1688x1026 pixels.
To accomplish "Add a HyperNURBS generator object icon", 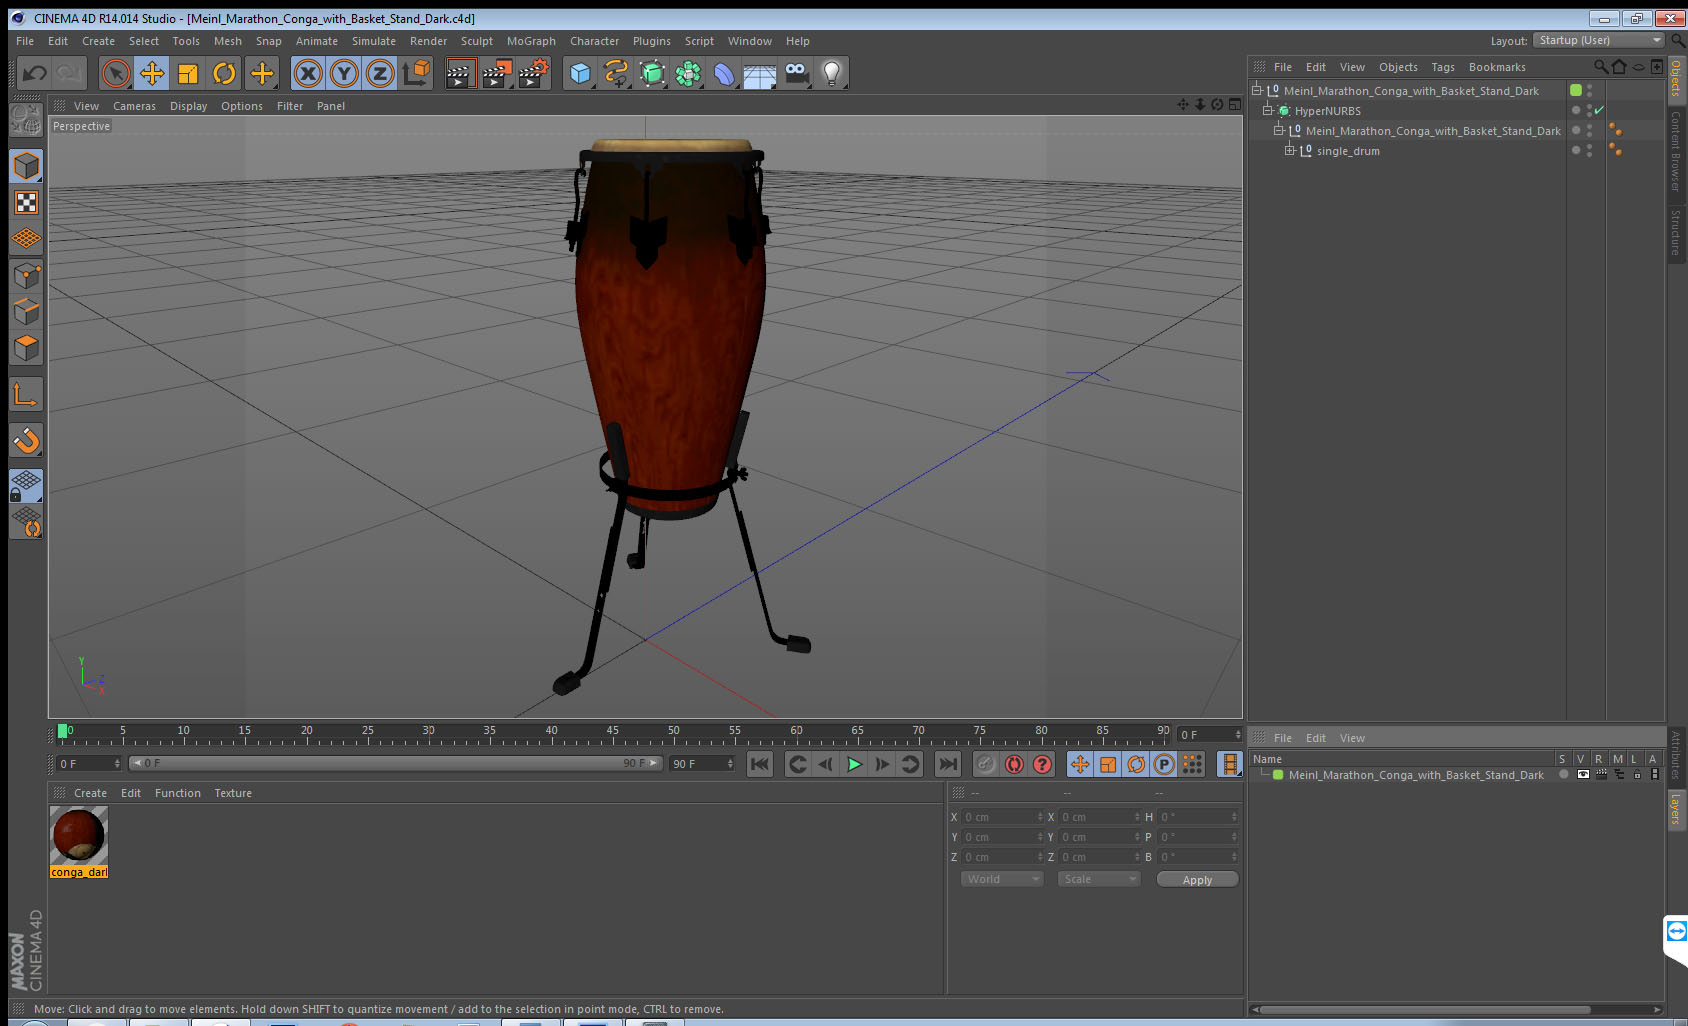I will 652,73.
